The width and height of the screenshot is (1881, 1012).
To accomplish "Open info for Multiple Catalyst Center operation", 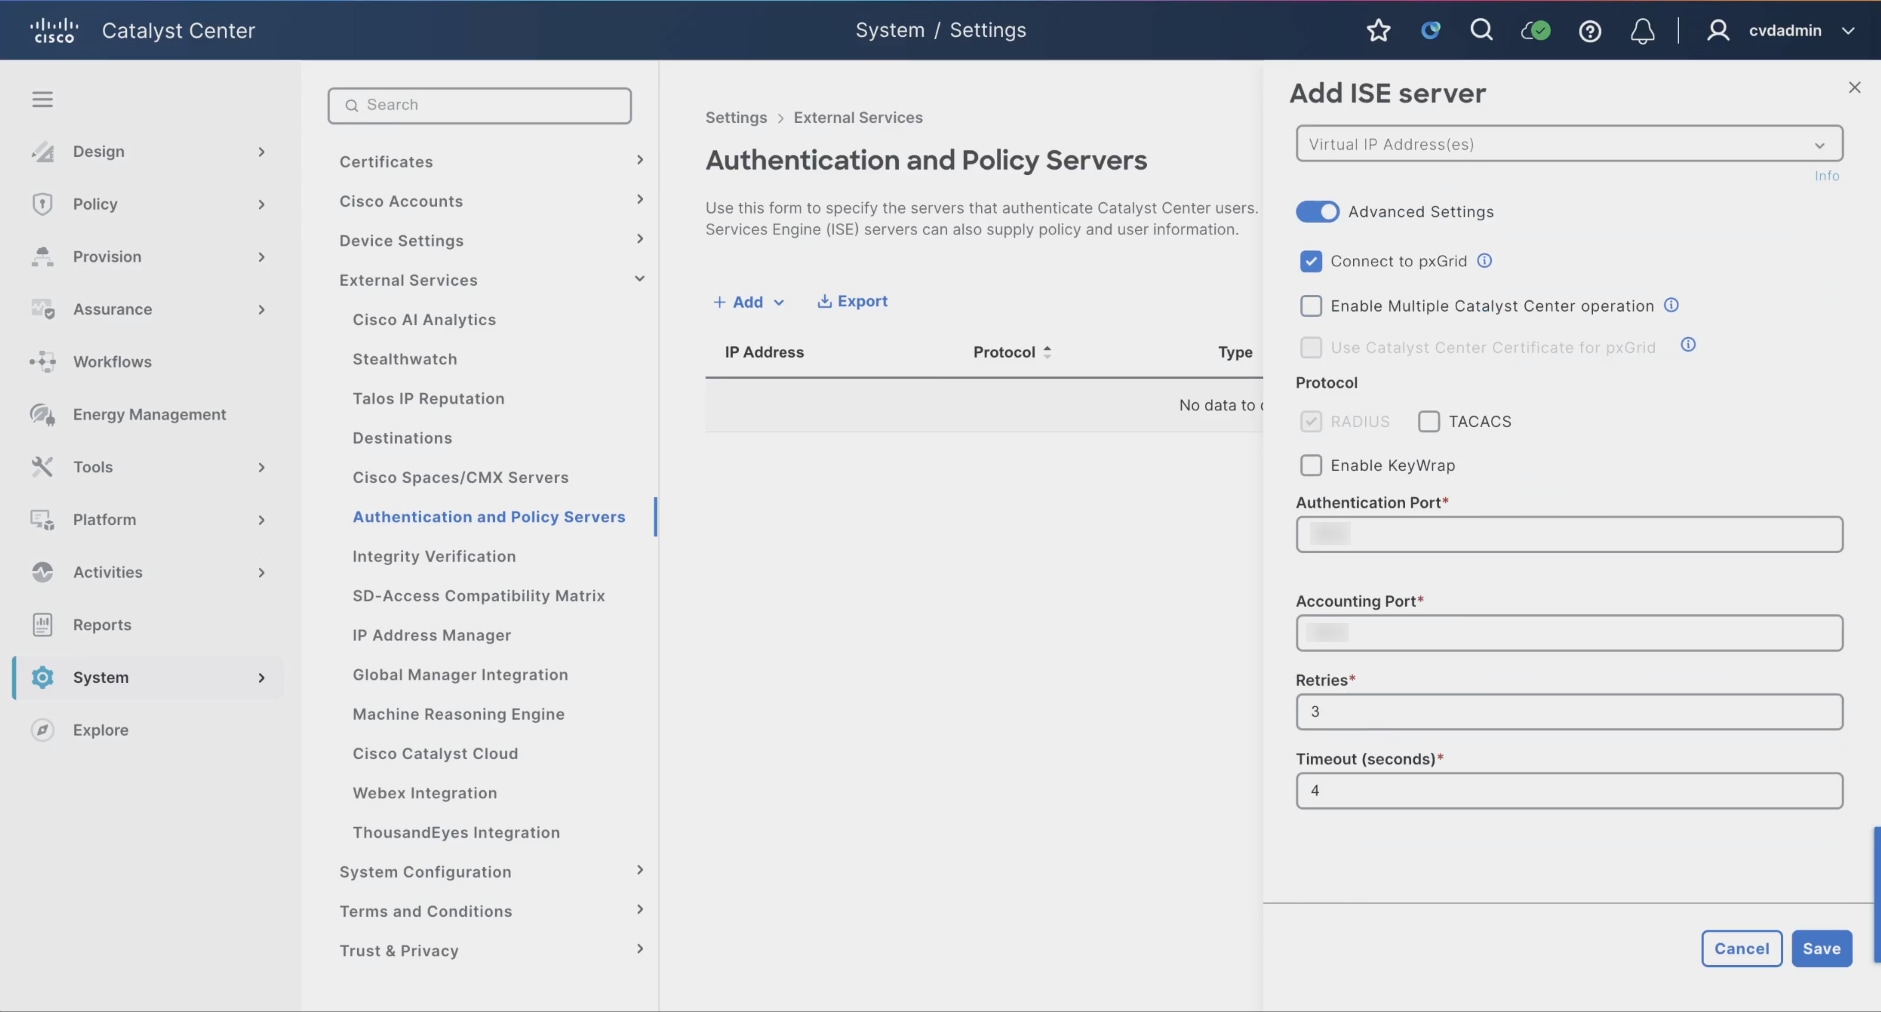I will (x=1671, y=305).
